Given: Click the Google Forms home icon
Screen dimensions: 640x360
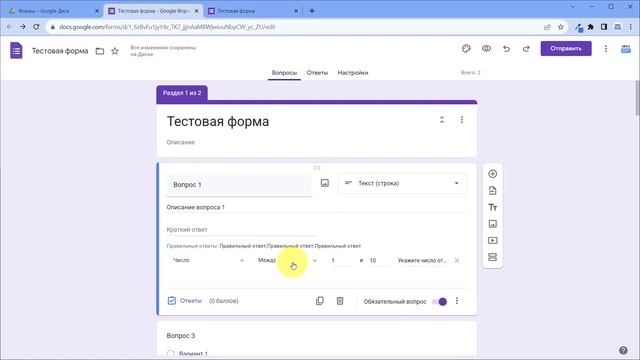Looking at the screenshot, I should point(16,51).
